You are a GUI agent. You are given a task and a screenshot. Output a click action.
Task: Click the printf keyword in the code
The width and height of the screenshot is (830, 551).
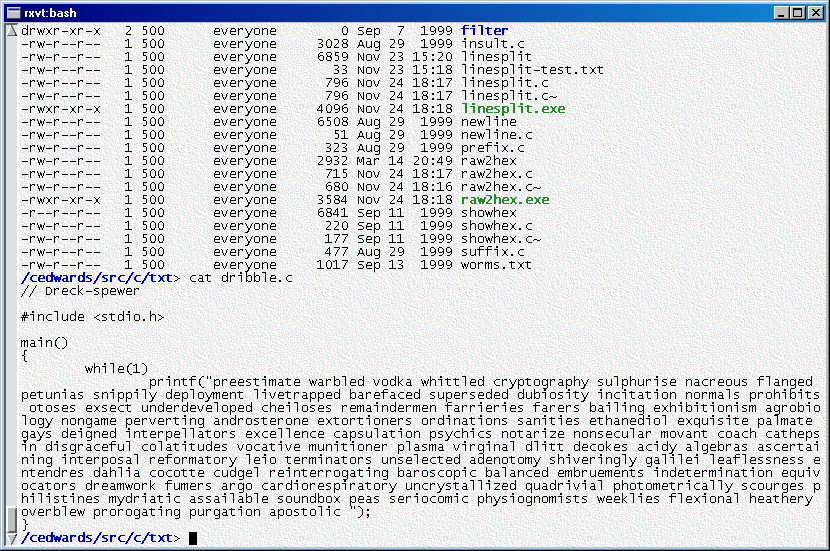coord(172,381)
